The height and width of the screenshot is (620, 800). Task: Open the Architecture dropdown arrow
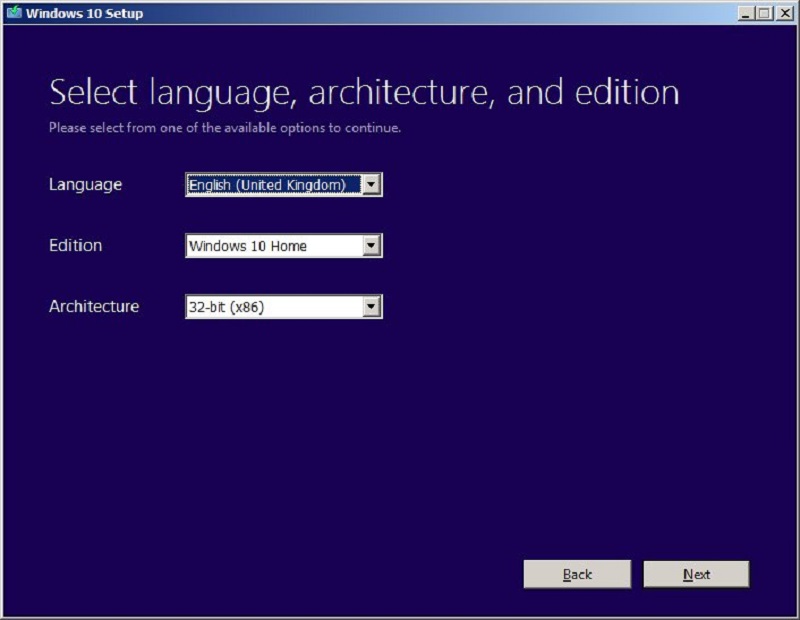(x=371, y=307)
